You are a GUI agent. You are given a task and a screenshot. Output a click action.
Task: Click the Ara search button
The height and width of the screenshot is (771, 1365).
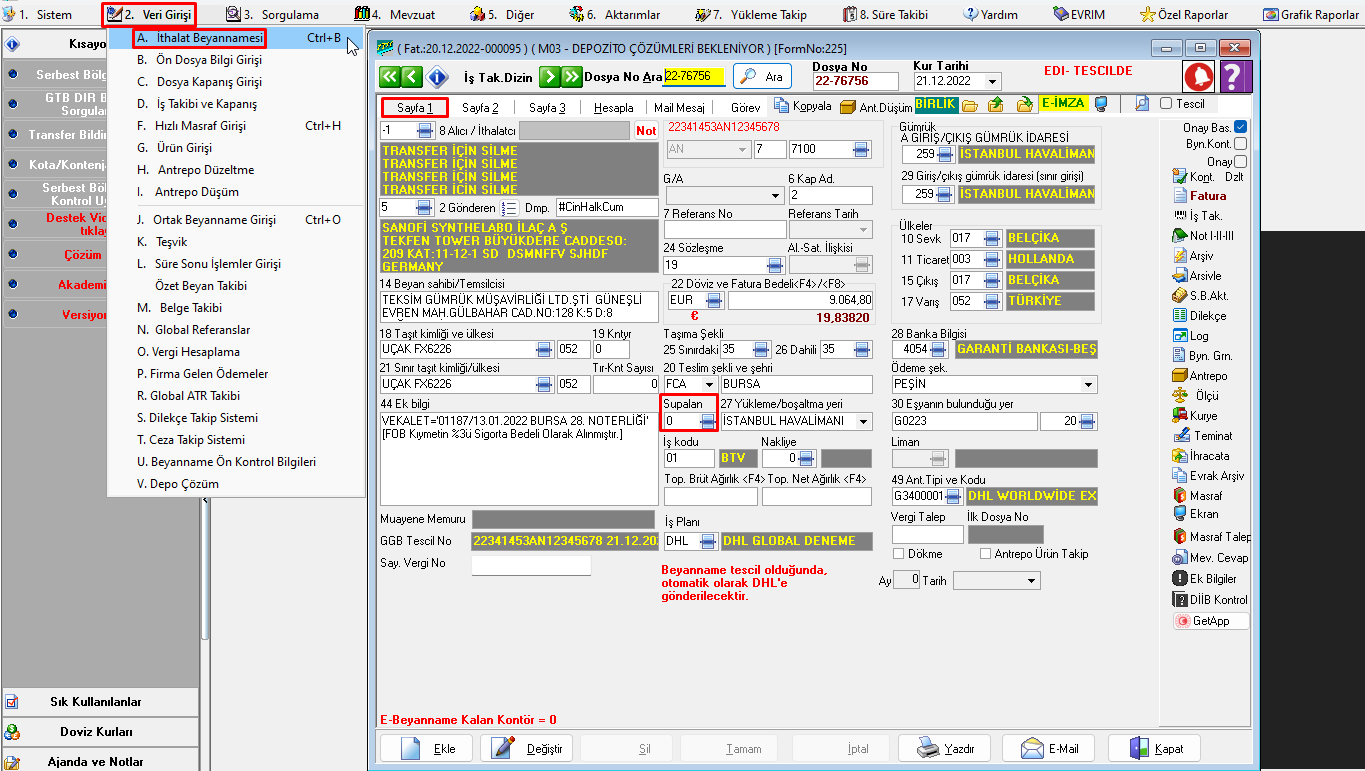tap(762, 77)
